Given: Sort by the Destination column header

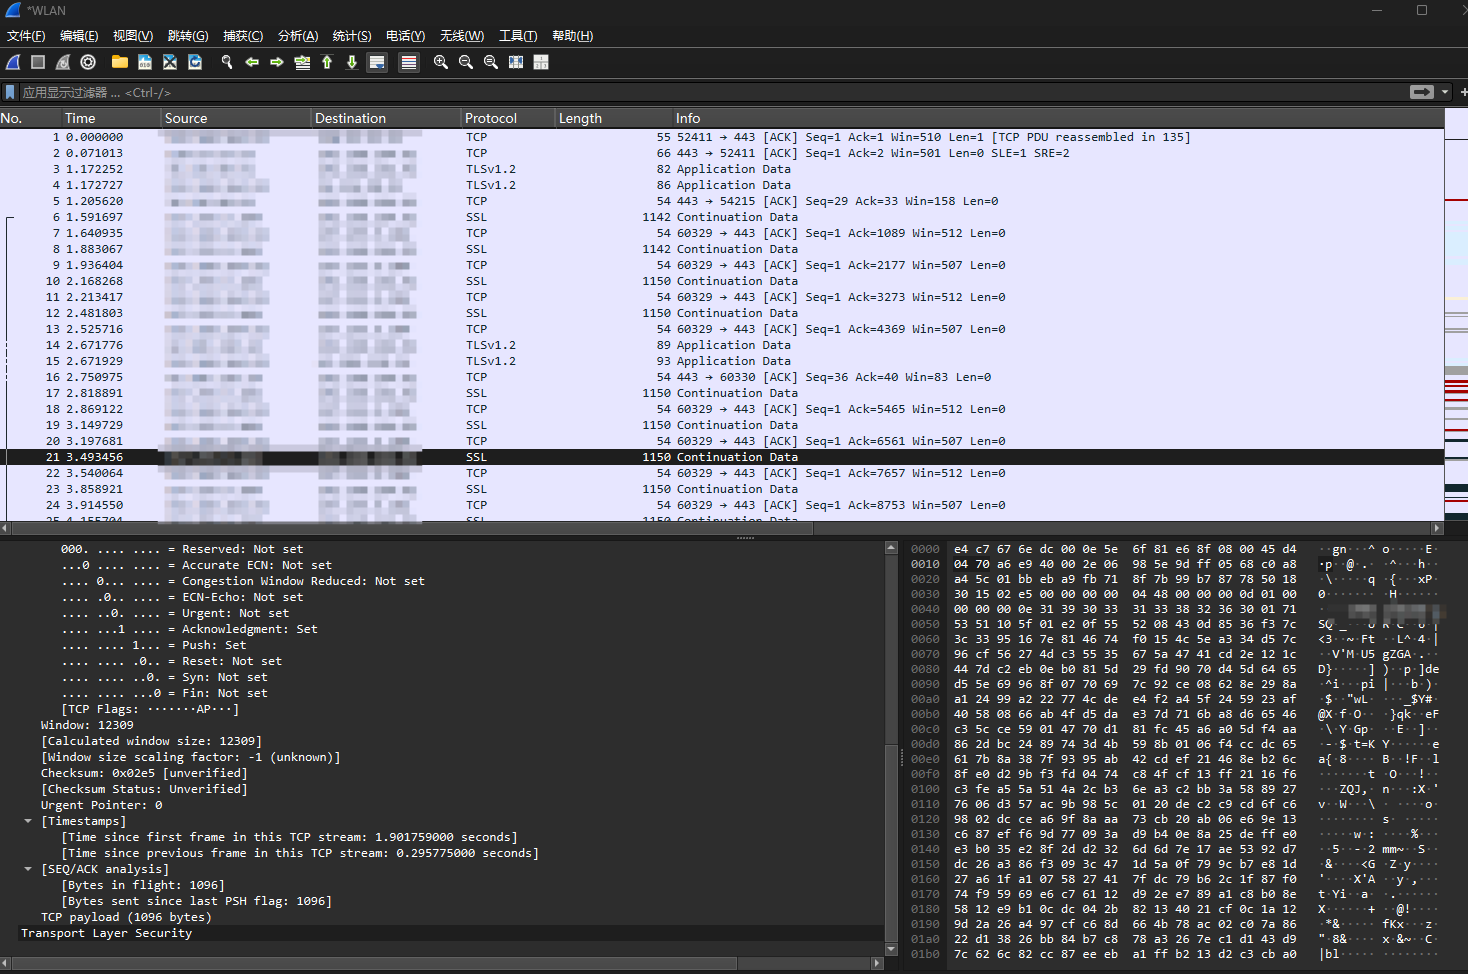Looking at the screenshot, I should (x=386, y=118).
